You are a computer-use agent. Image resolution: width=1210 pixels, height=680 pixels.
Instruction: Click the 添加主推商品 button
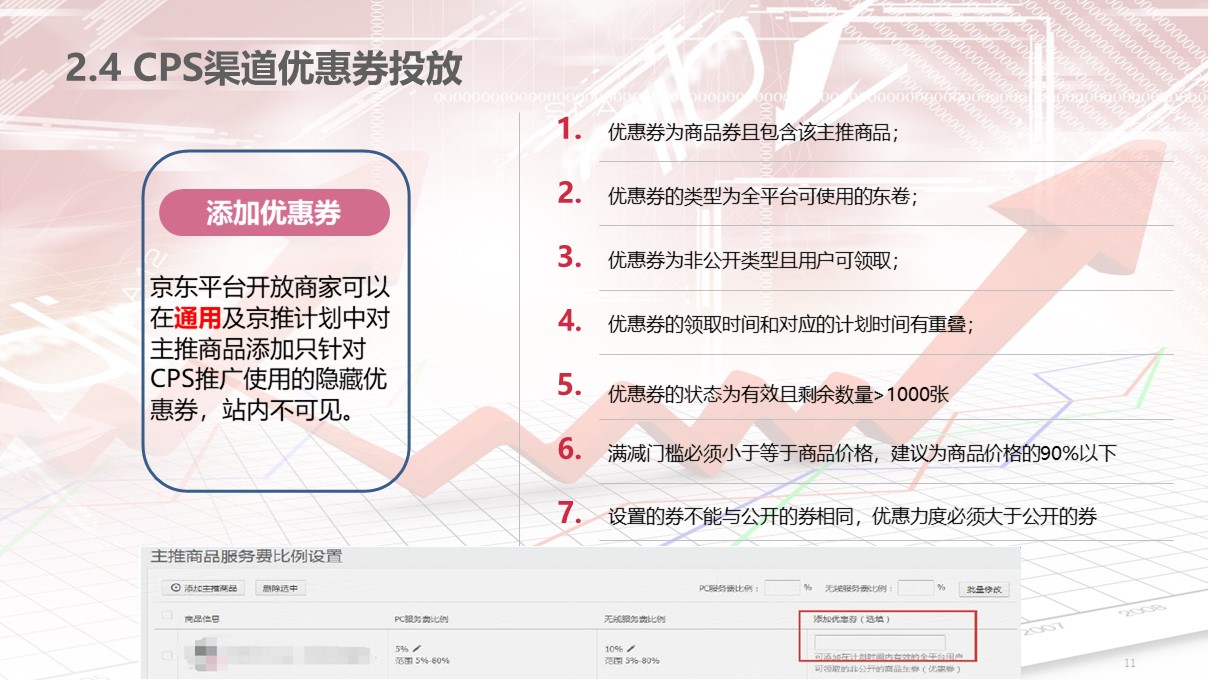pos(204,588)
